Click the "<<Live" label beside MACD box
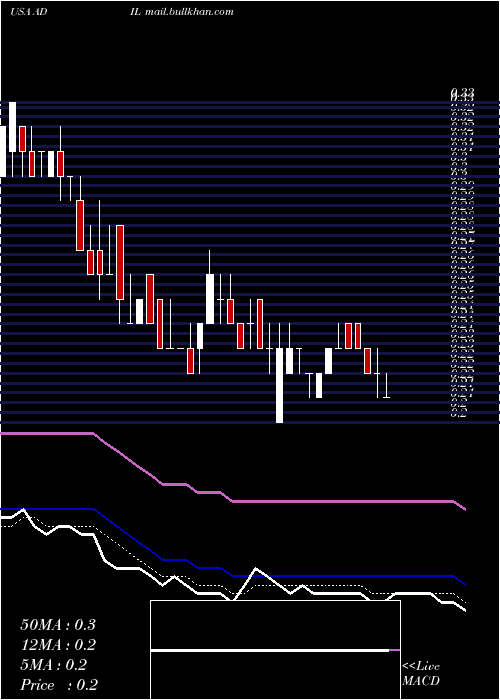 (x=421, y=666)
